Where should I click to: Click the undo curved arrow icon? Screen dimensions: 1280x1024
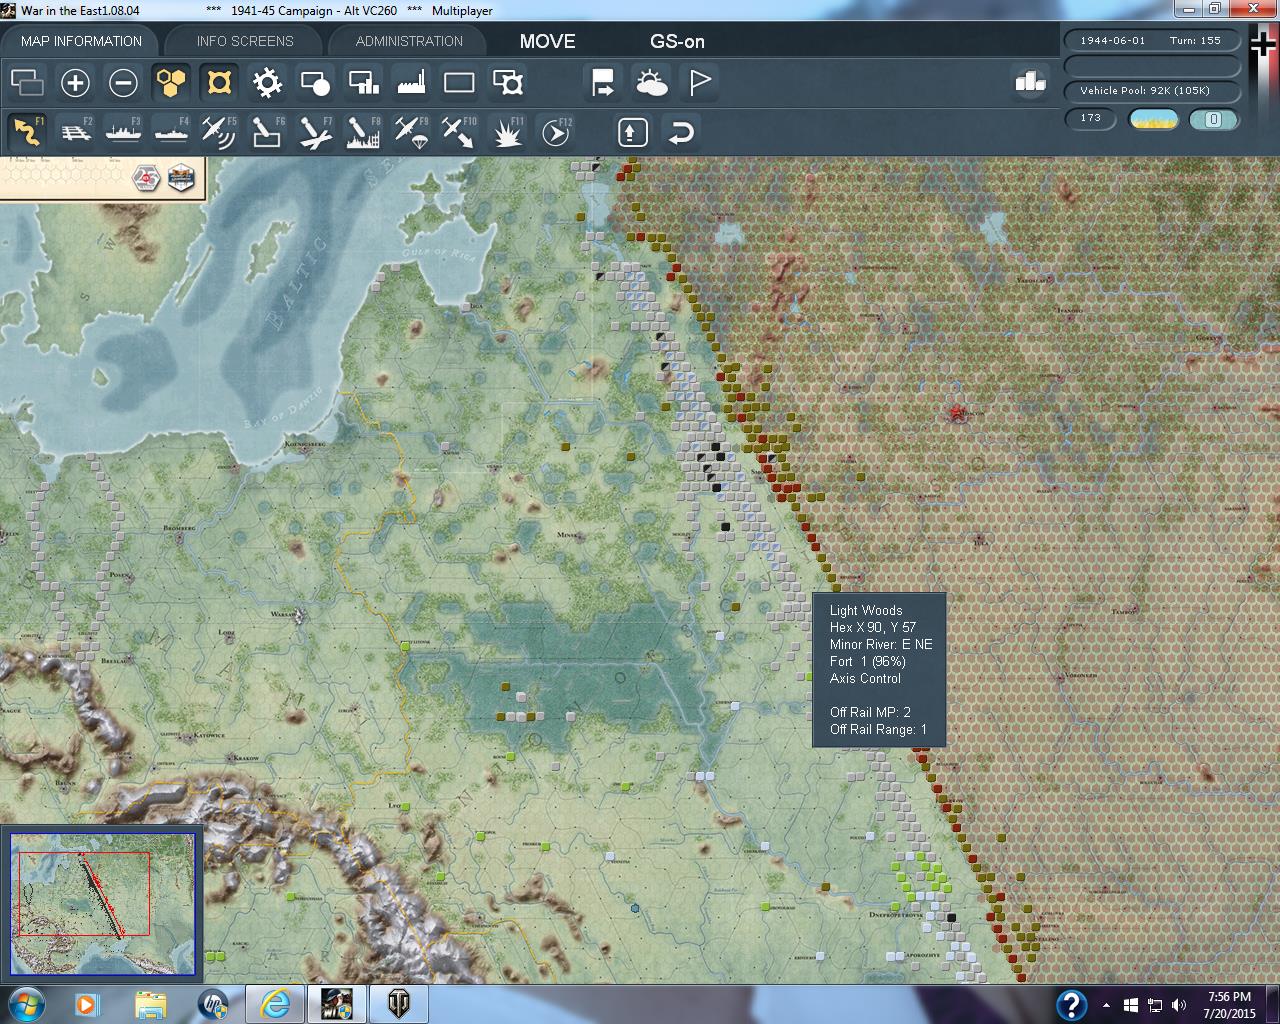click(680, 132)
